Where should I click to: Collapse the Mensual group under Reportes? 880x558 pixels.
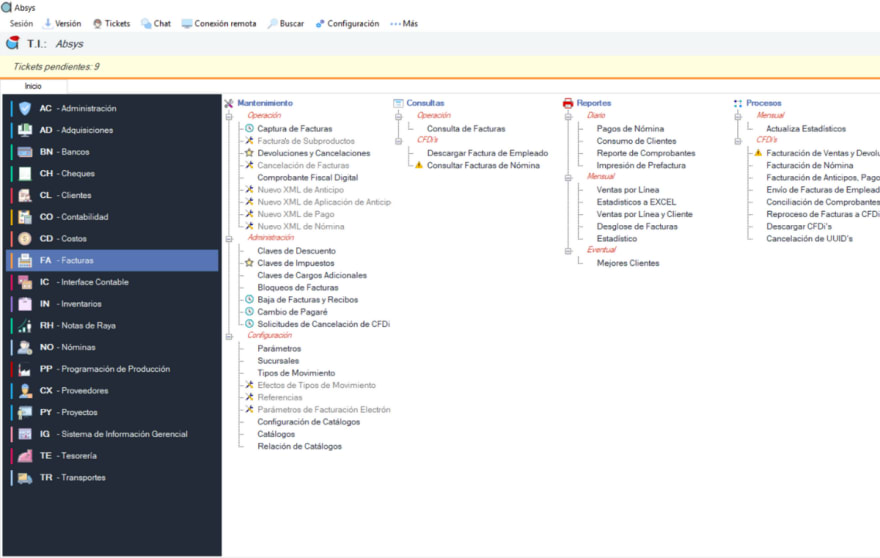[568, 177]
